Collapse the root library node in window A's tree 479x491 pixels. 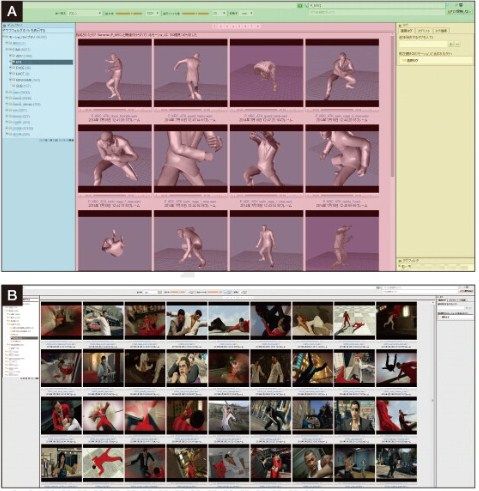coord(6,37)
